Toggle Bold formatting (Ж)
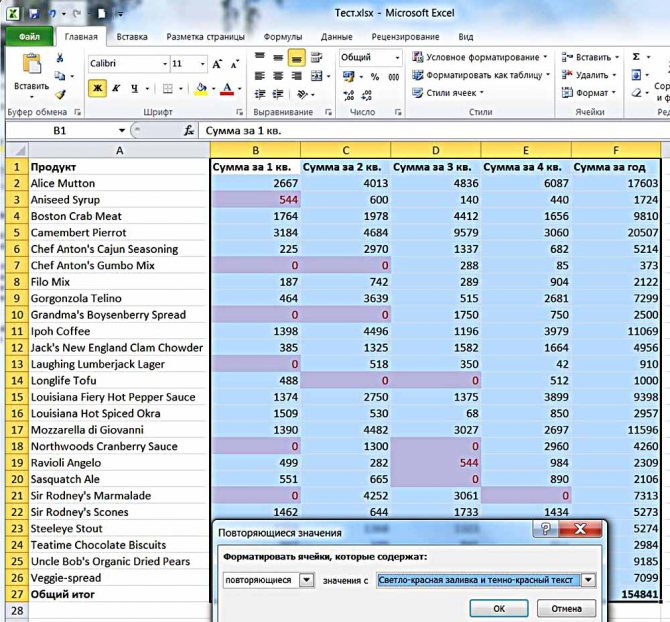Image resolution: width=670 pixels, height=622 pixels. click(x=97, y=88)
